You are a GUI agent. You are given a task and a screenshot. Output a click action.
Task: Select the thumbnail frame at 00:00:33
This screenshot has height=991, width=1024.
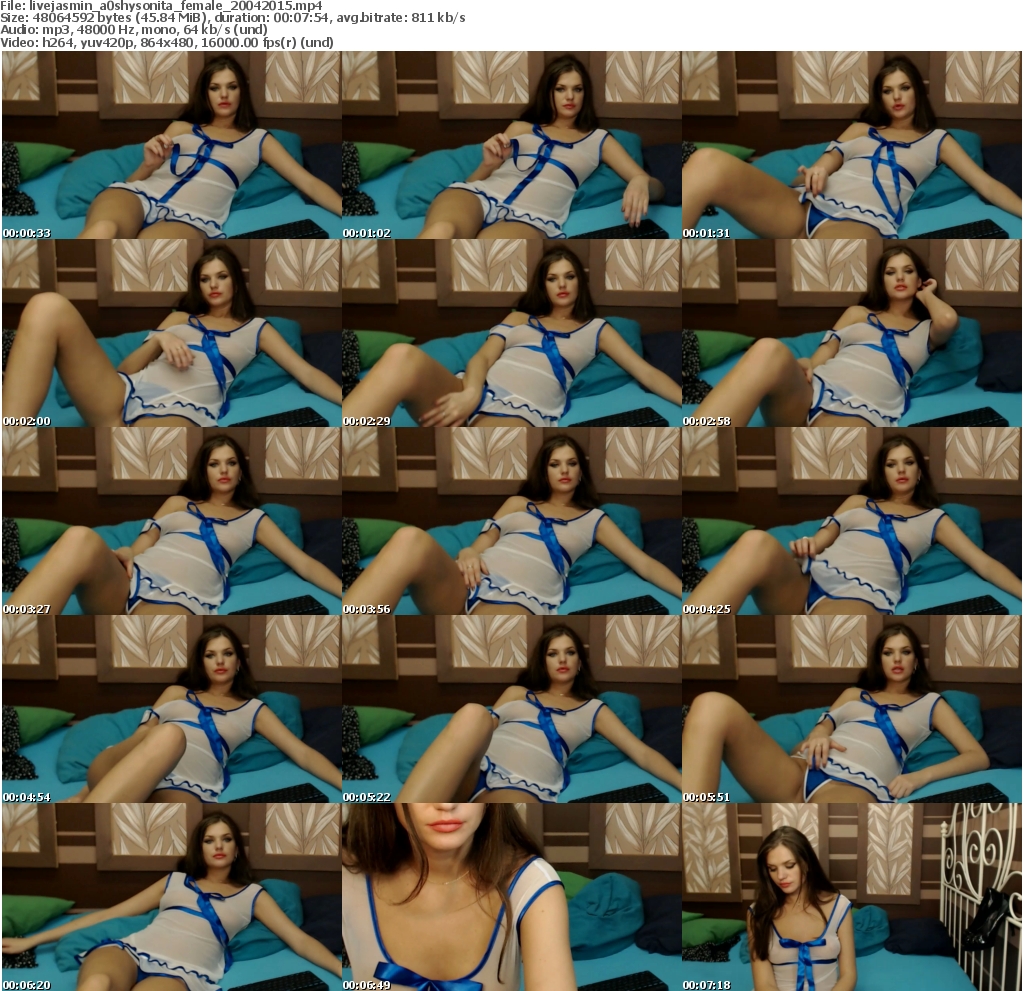[172, 145]
